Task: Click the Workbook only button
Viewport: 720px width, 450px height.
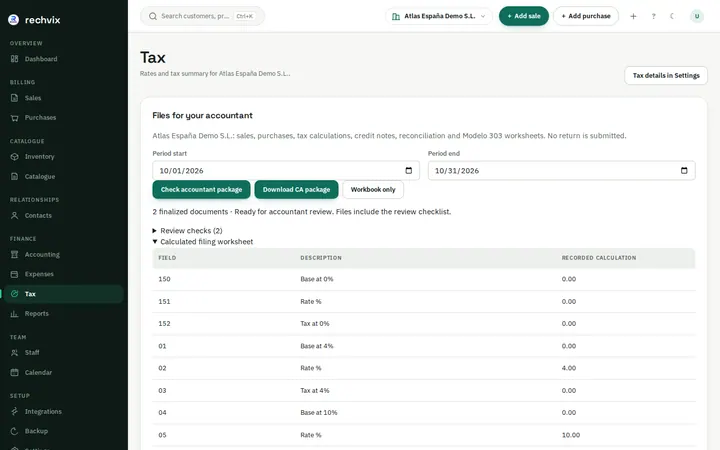Action: [373, 190]
